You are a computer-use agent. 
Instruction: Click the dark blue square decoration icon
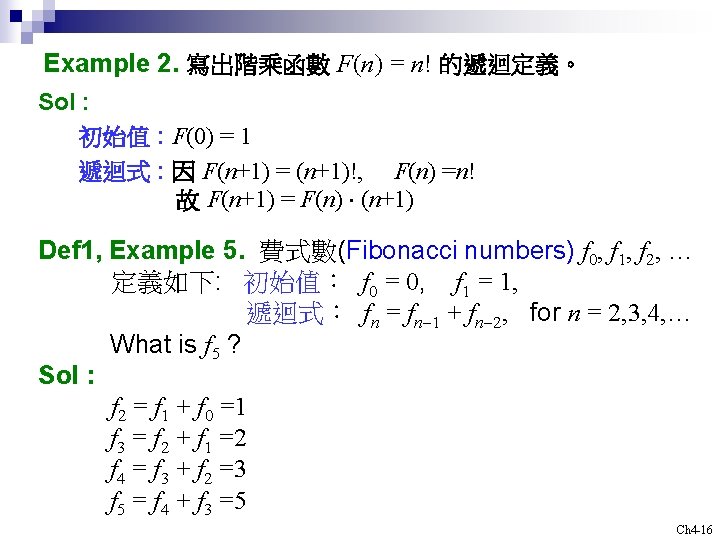[16, 16]
